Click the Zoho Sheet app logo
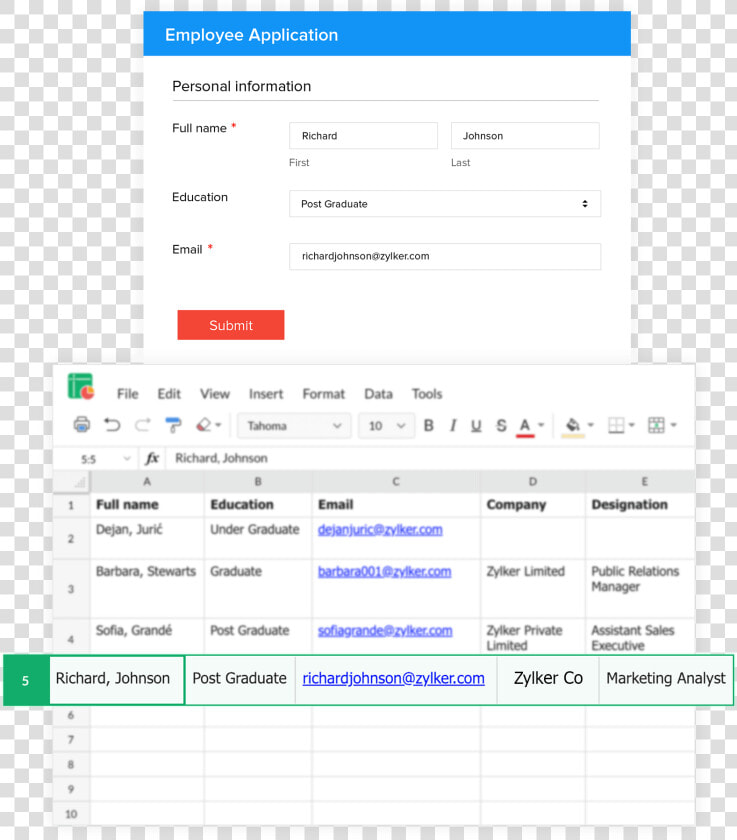Viewport: 737px width, 840px height. click(81, 386)
